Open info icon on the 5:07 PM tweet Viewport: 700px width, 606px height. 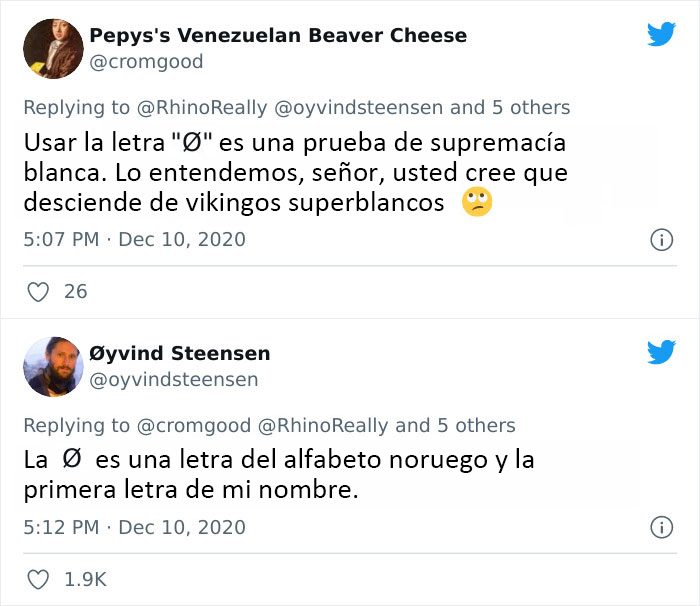click(x=660, y=240)
